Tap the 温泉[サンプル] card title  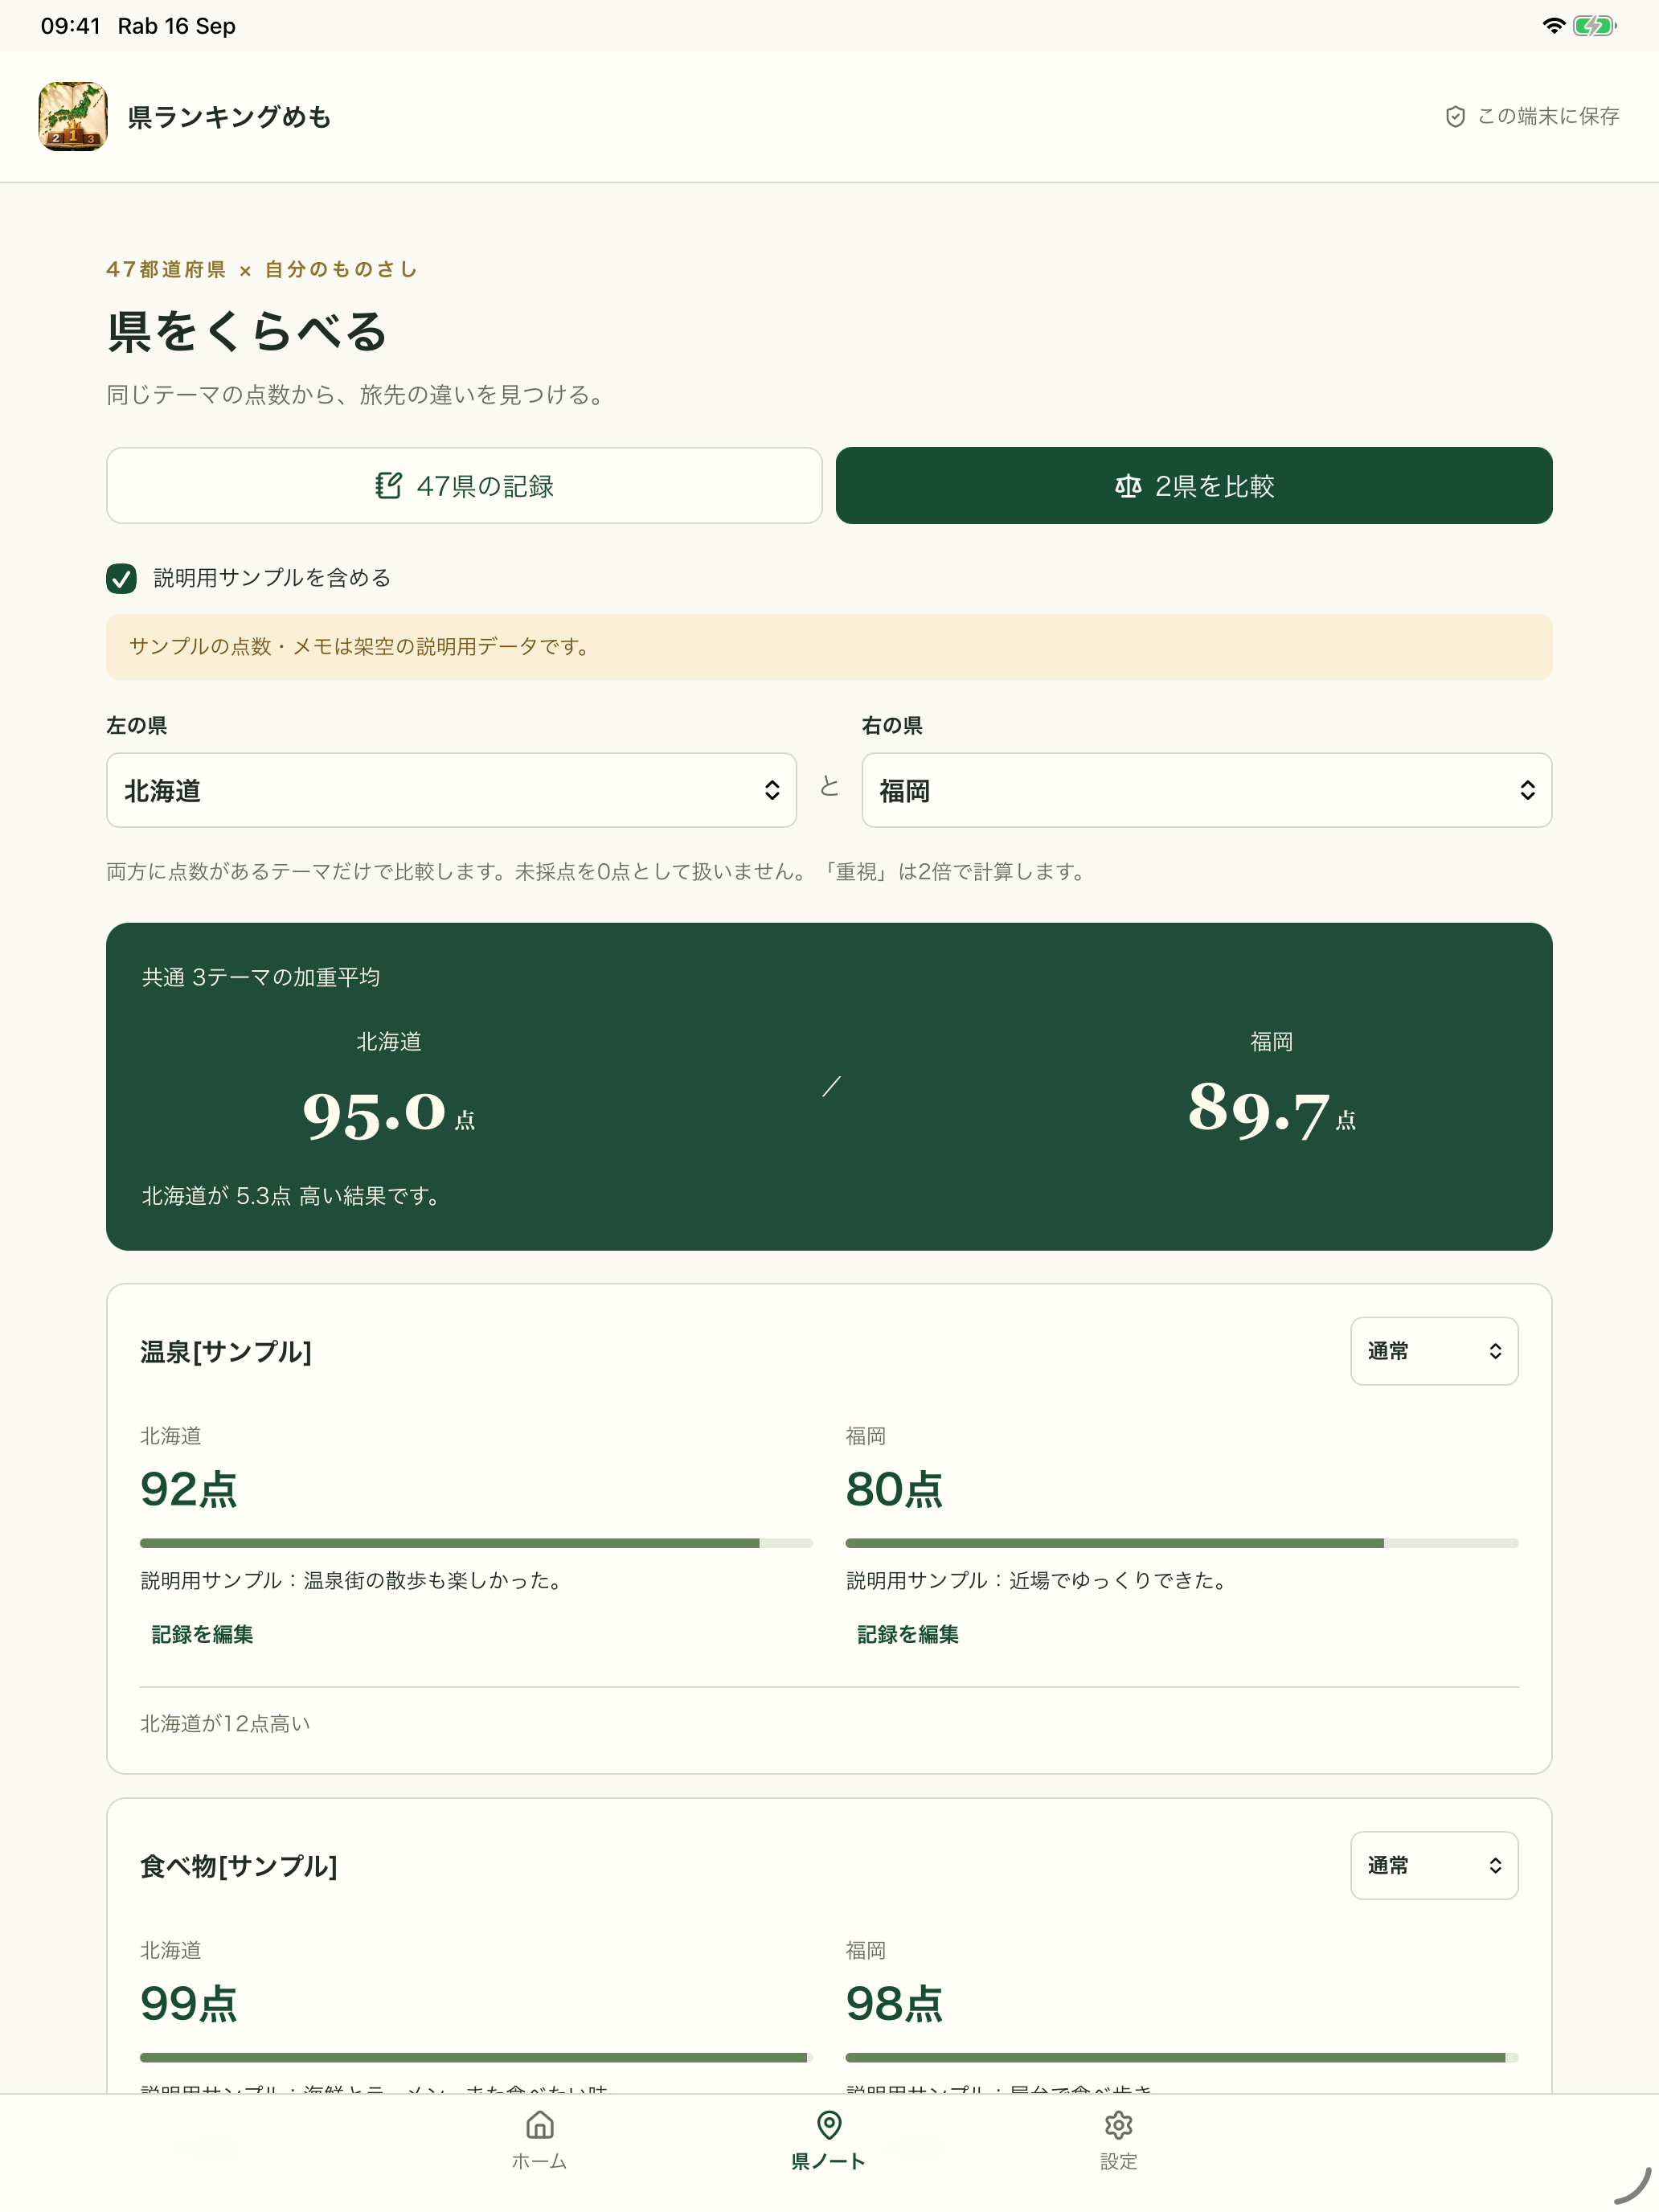(x=226, y=1352)
